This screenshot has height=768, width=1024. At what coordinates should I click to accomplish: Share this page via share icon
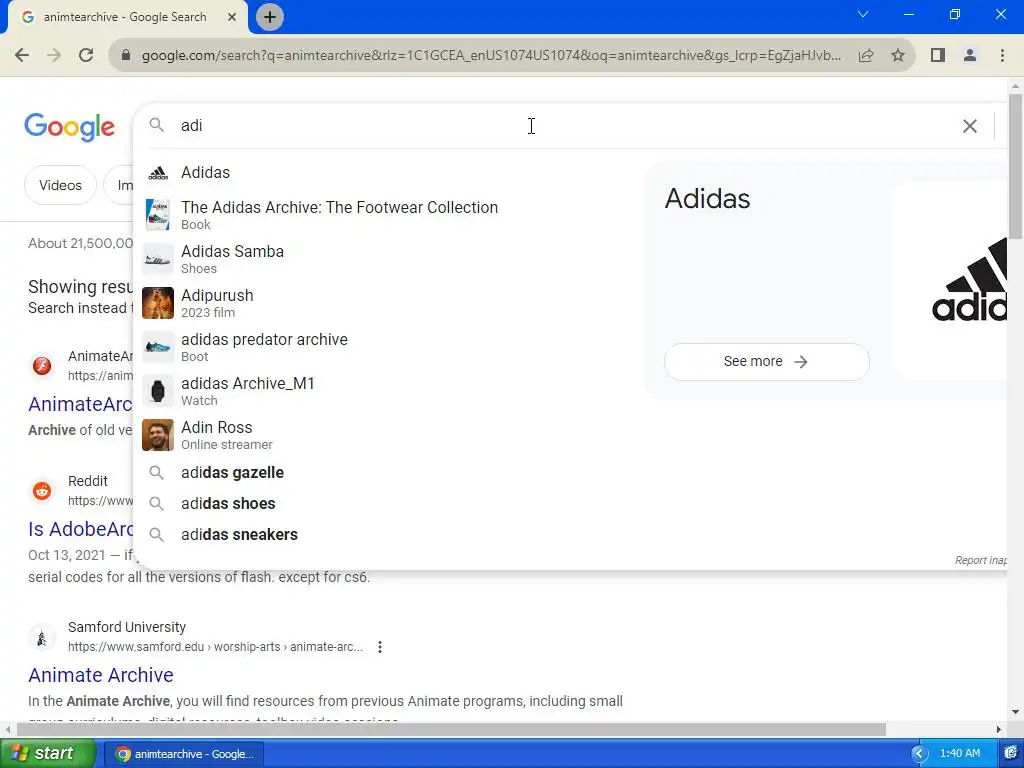(x=866, y=56)
